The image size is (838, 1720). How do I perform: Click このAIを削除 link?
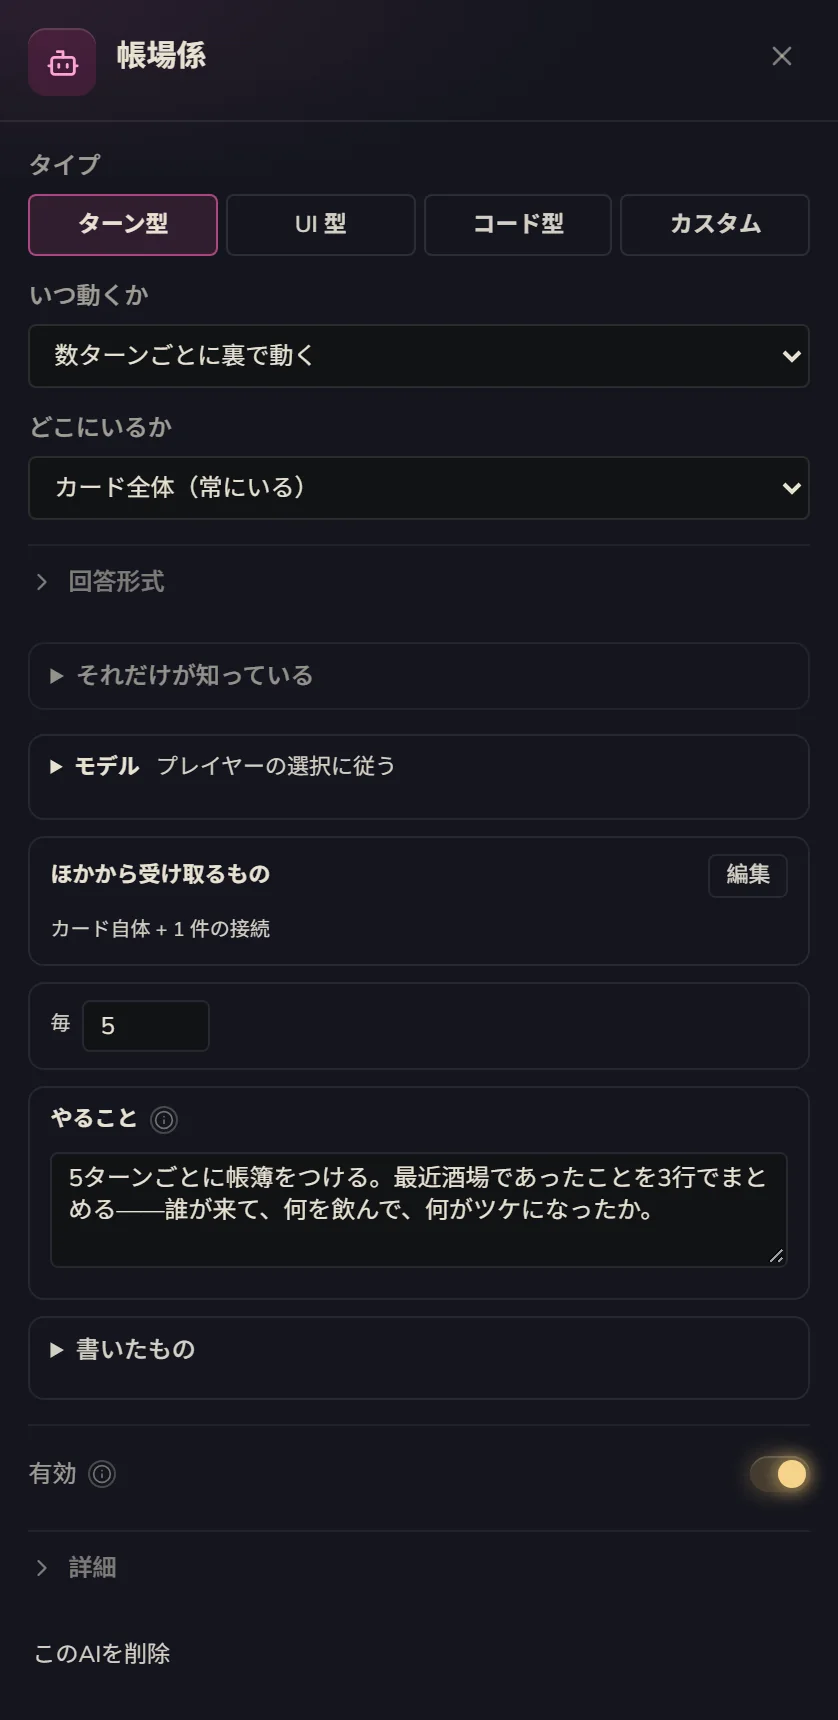(102, 1653)
